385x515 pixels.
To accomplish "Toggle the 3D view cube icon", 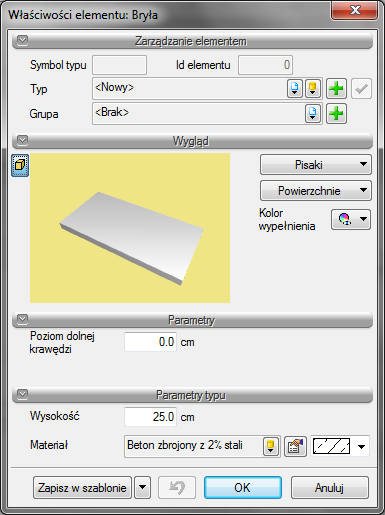I will point(20,165).
